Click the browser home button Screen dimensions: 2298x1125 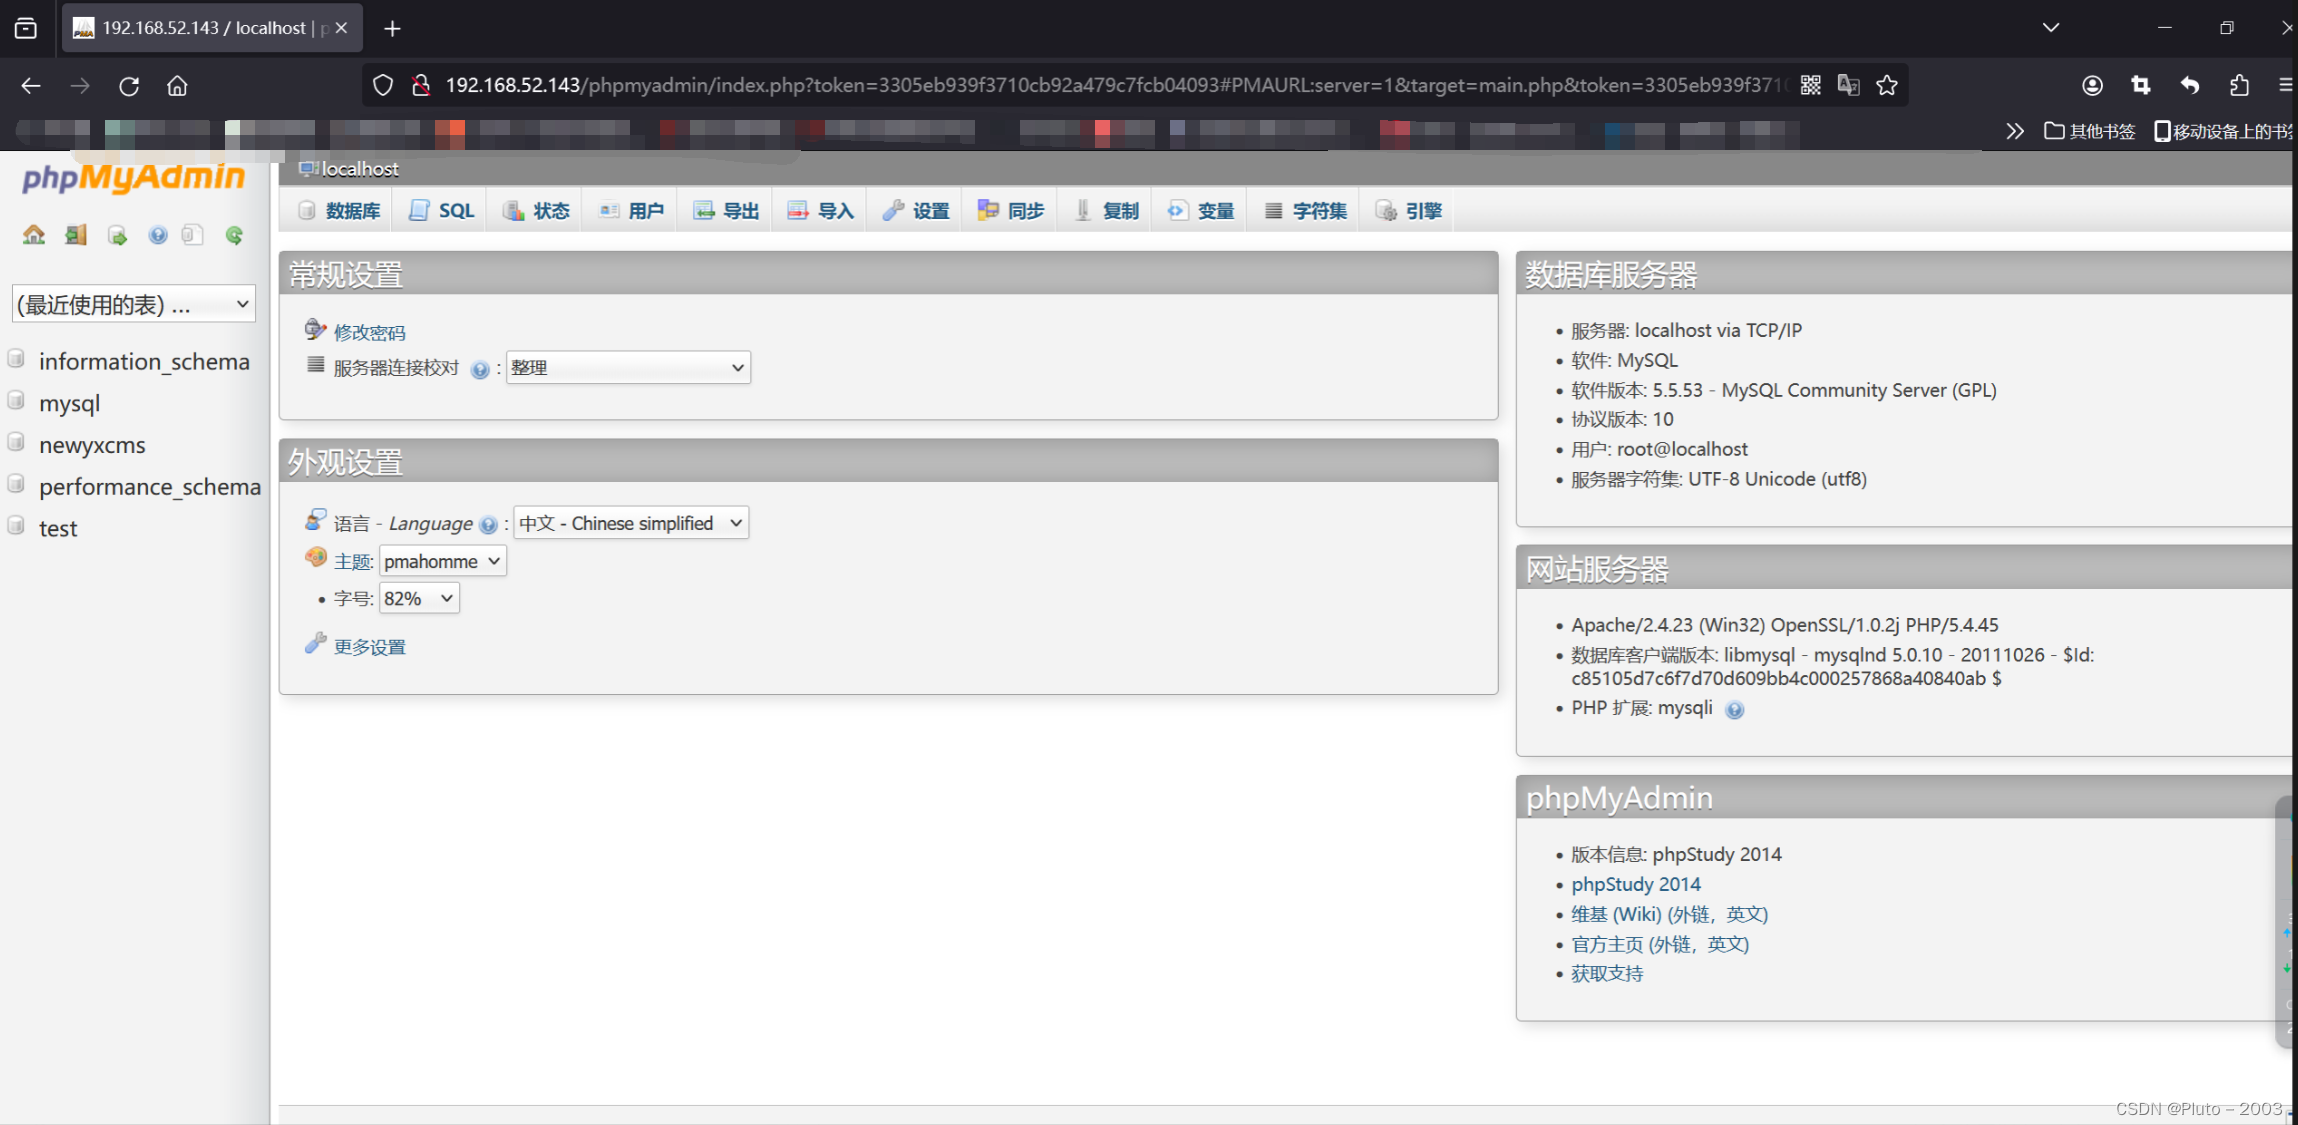[177, 86]
